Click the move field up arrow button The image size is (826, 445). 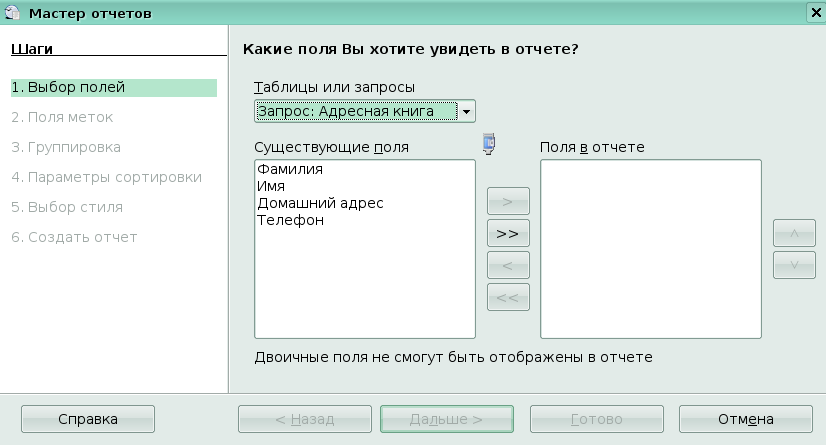pyautogui.click(x=793, y=233)
